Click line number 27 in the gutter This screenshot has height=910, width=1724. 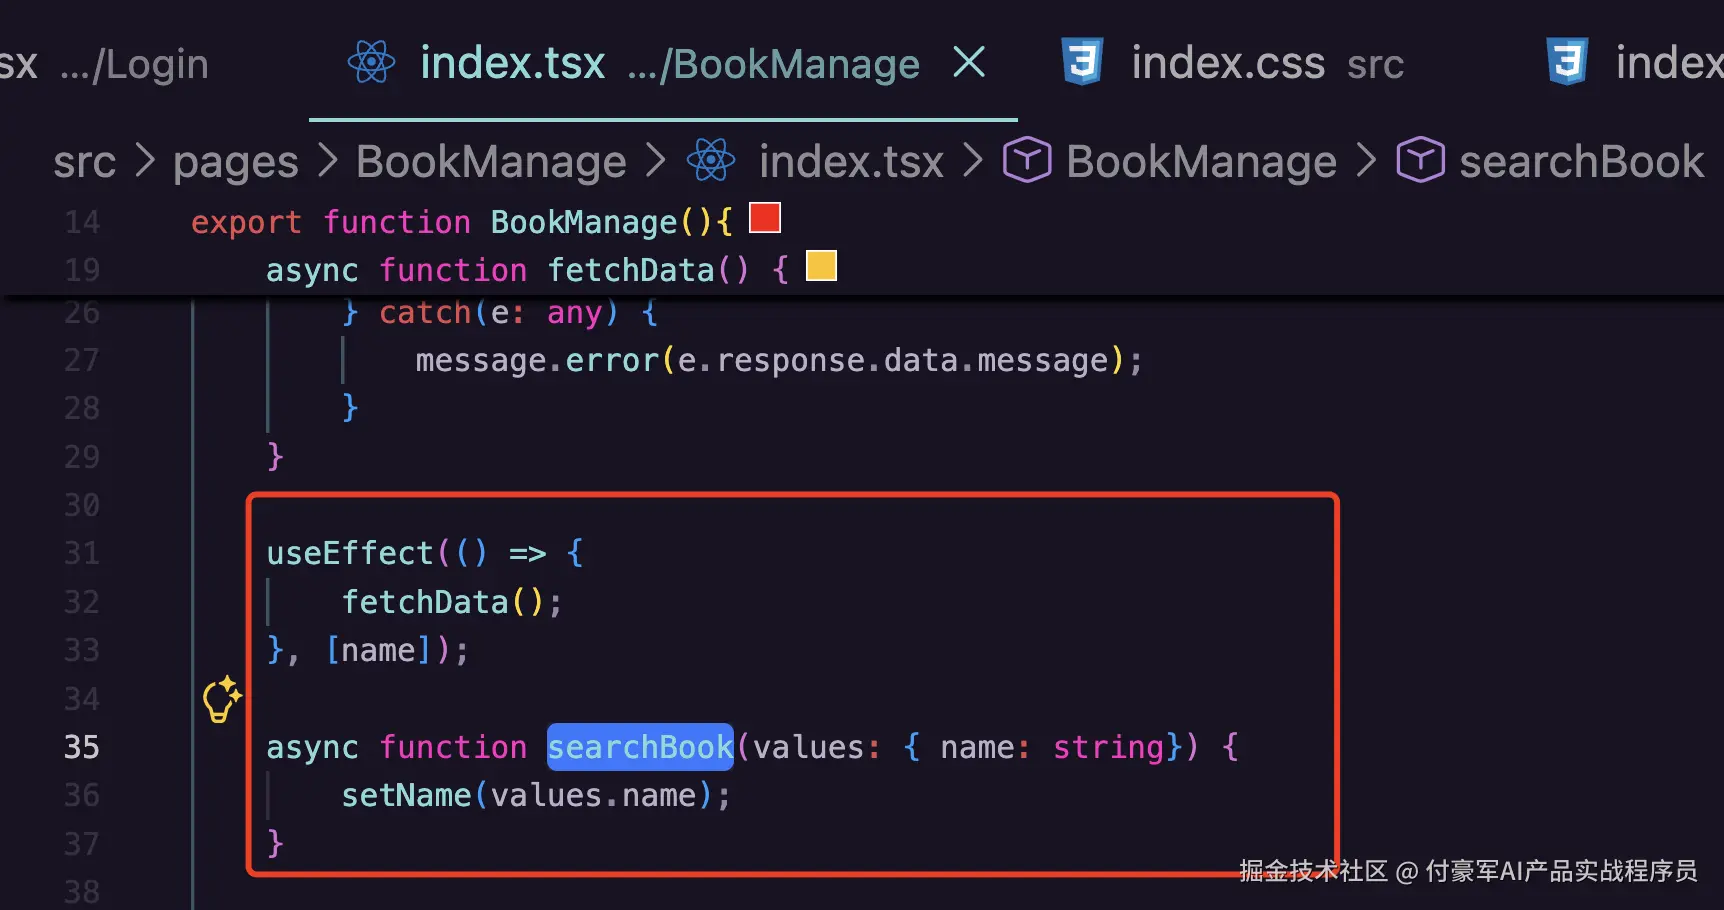tap(82, 360)
